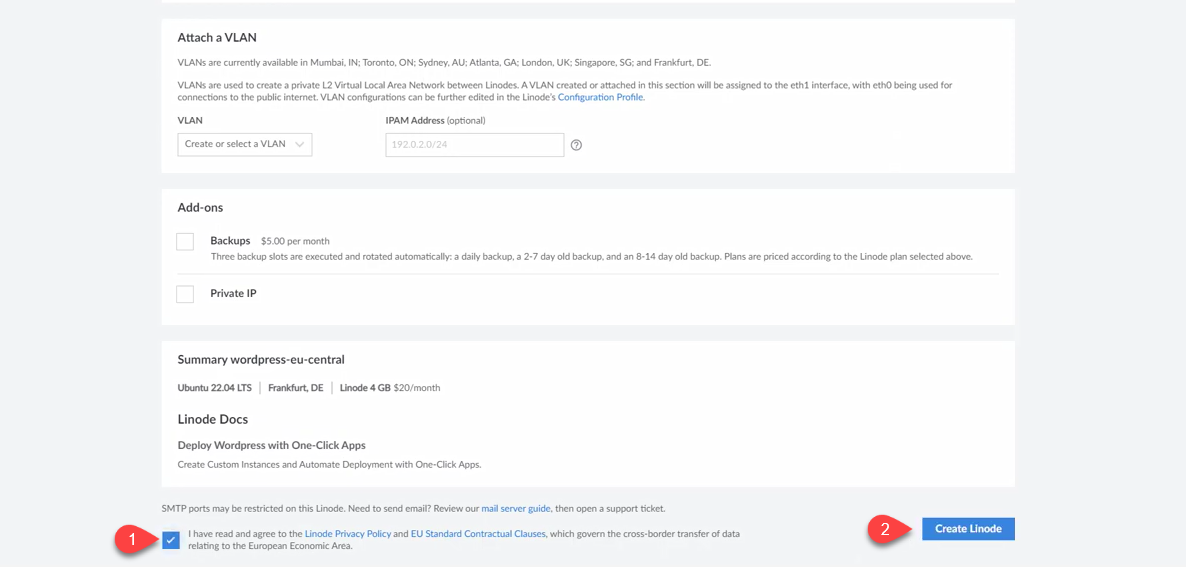Enable the Backups add-on checkbox
Screen dimensions: 1186x567
185,241
